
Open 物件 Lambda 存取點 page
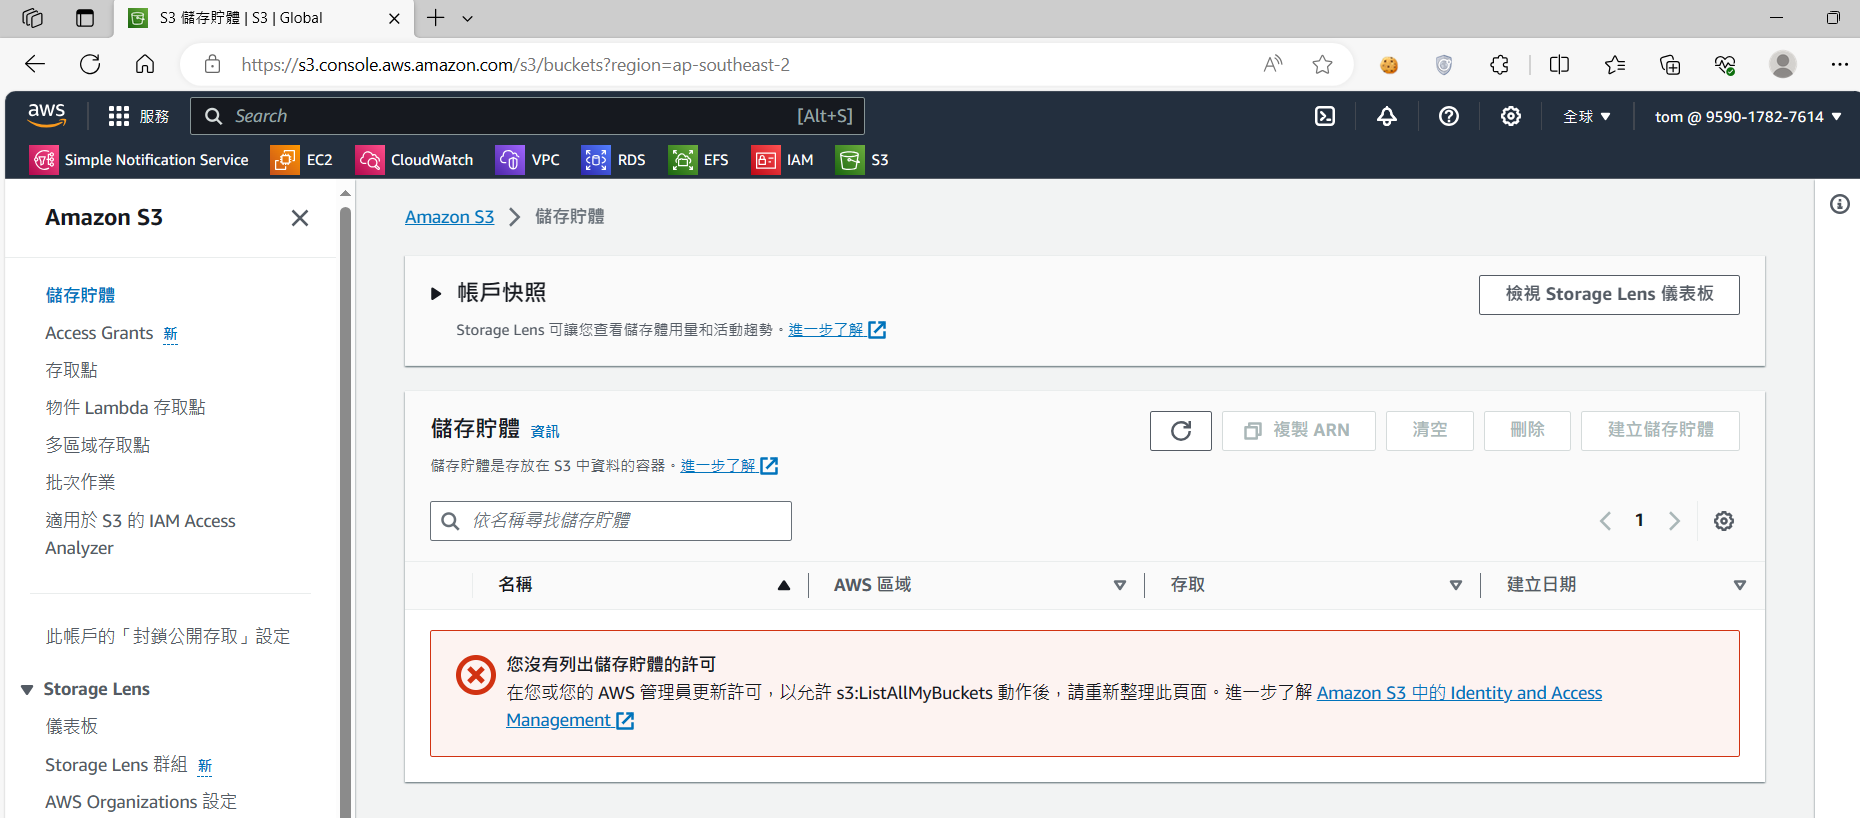pos(125,408)
